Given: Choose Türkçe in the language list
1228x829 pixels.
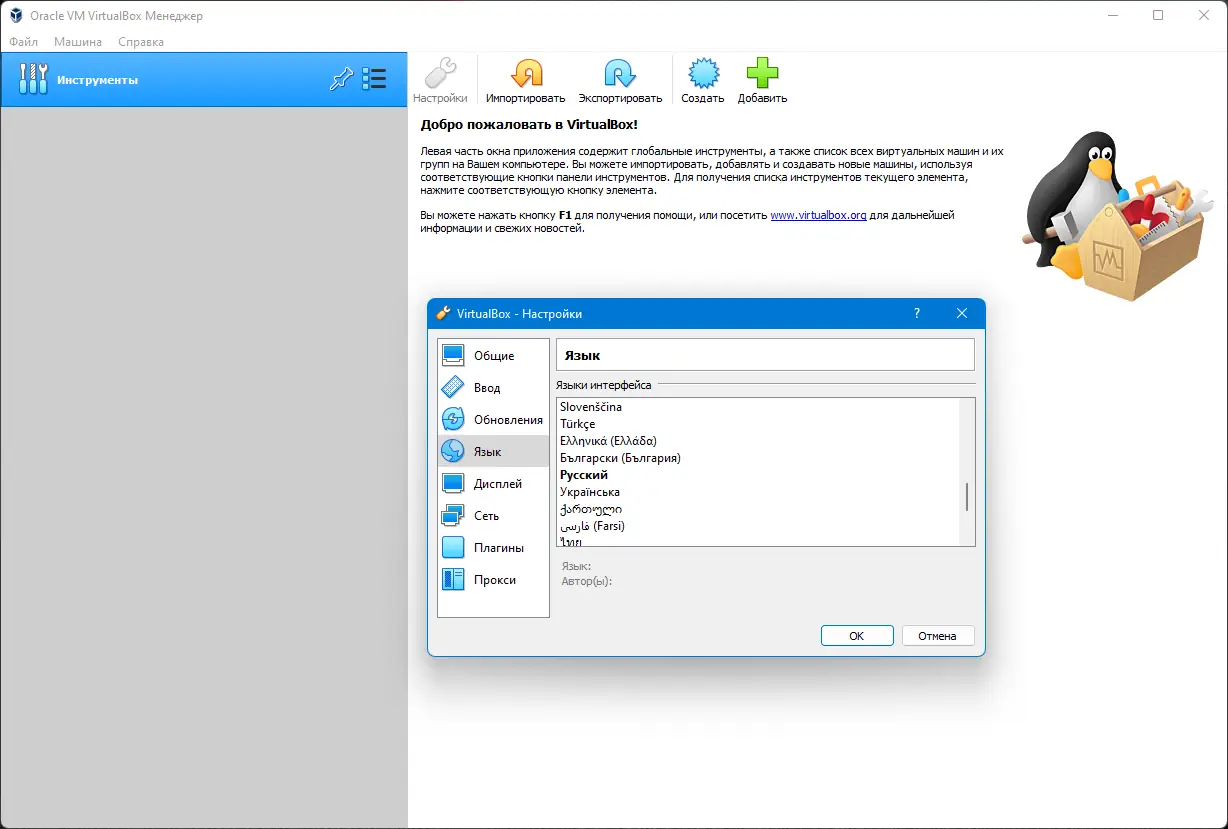Looking at the screenshot, I should pos(757,424).
